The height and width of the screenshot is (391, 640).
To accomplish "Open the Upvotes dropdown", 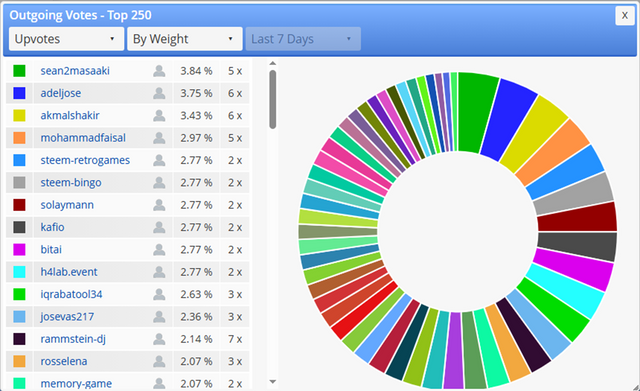I will coord(66,39).
